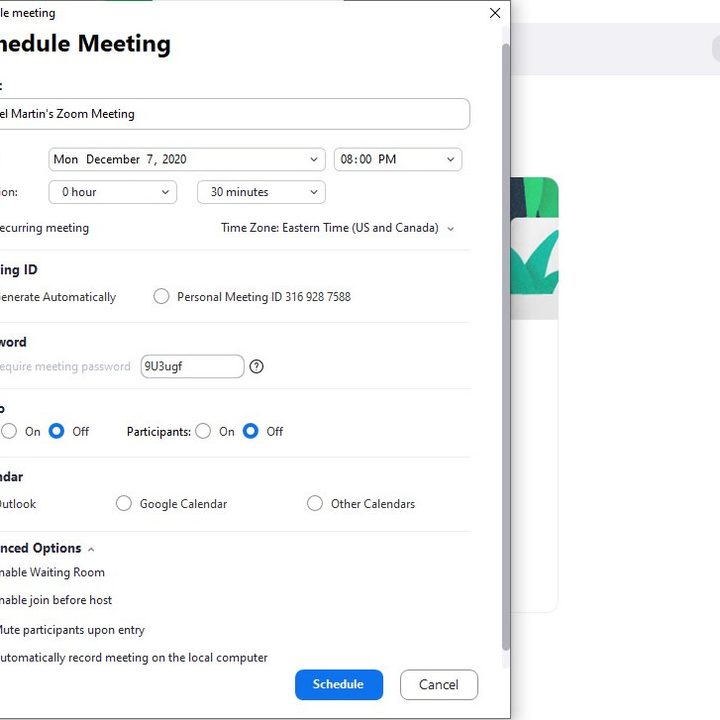
Task: Close the Schedule Meeting dialog
Action: [495, 13]
